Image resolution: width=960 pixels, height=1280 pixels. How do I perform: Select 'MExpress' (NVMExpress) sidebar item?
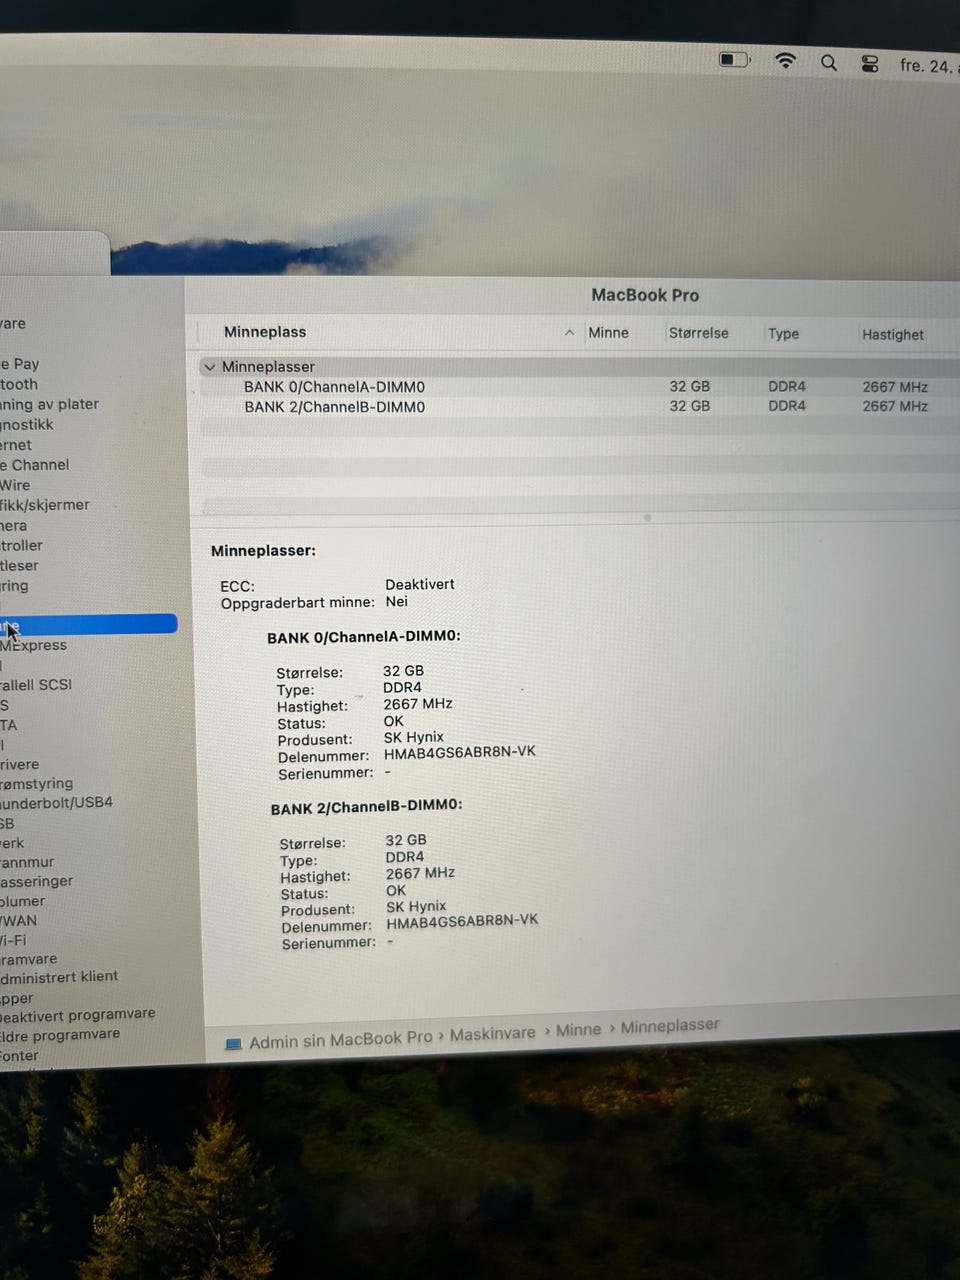pyautogui.click(x=34, y=645)
